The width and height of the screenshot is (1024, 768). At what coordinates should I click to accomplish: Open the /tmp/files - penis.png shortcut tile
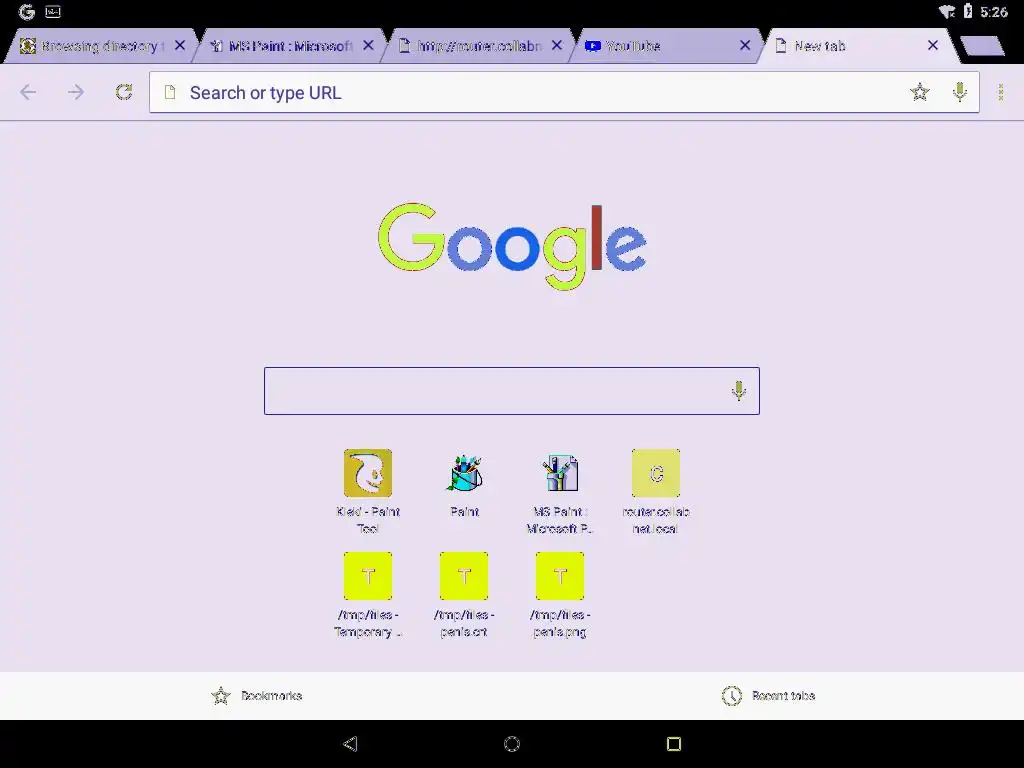click(560, 595)
